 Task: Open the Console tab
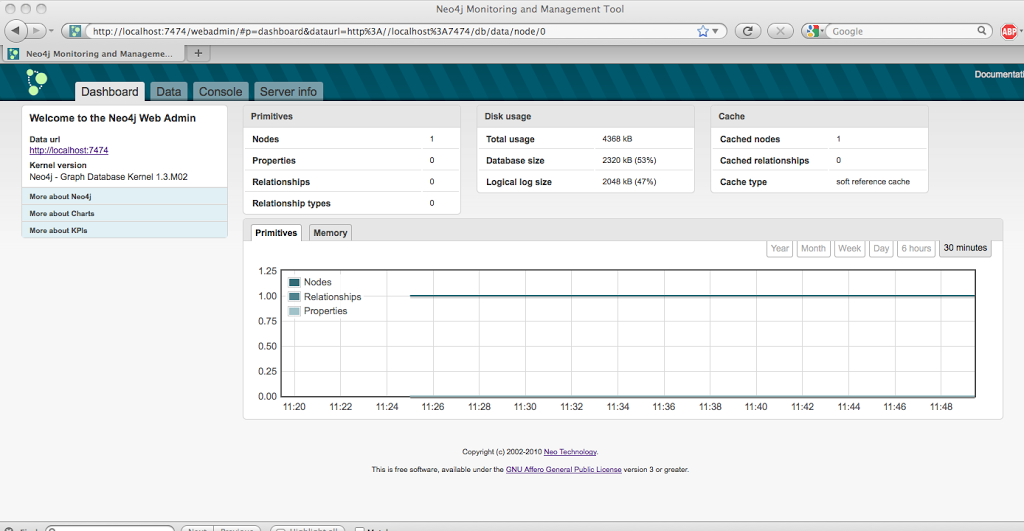221,91
